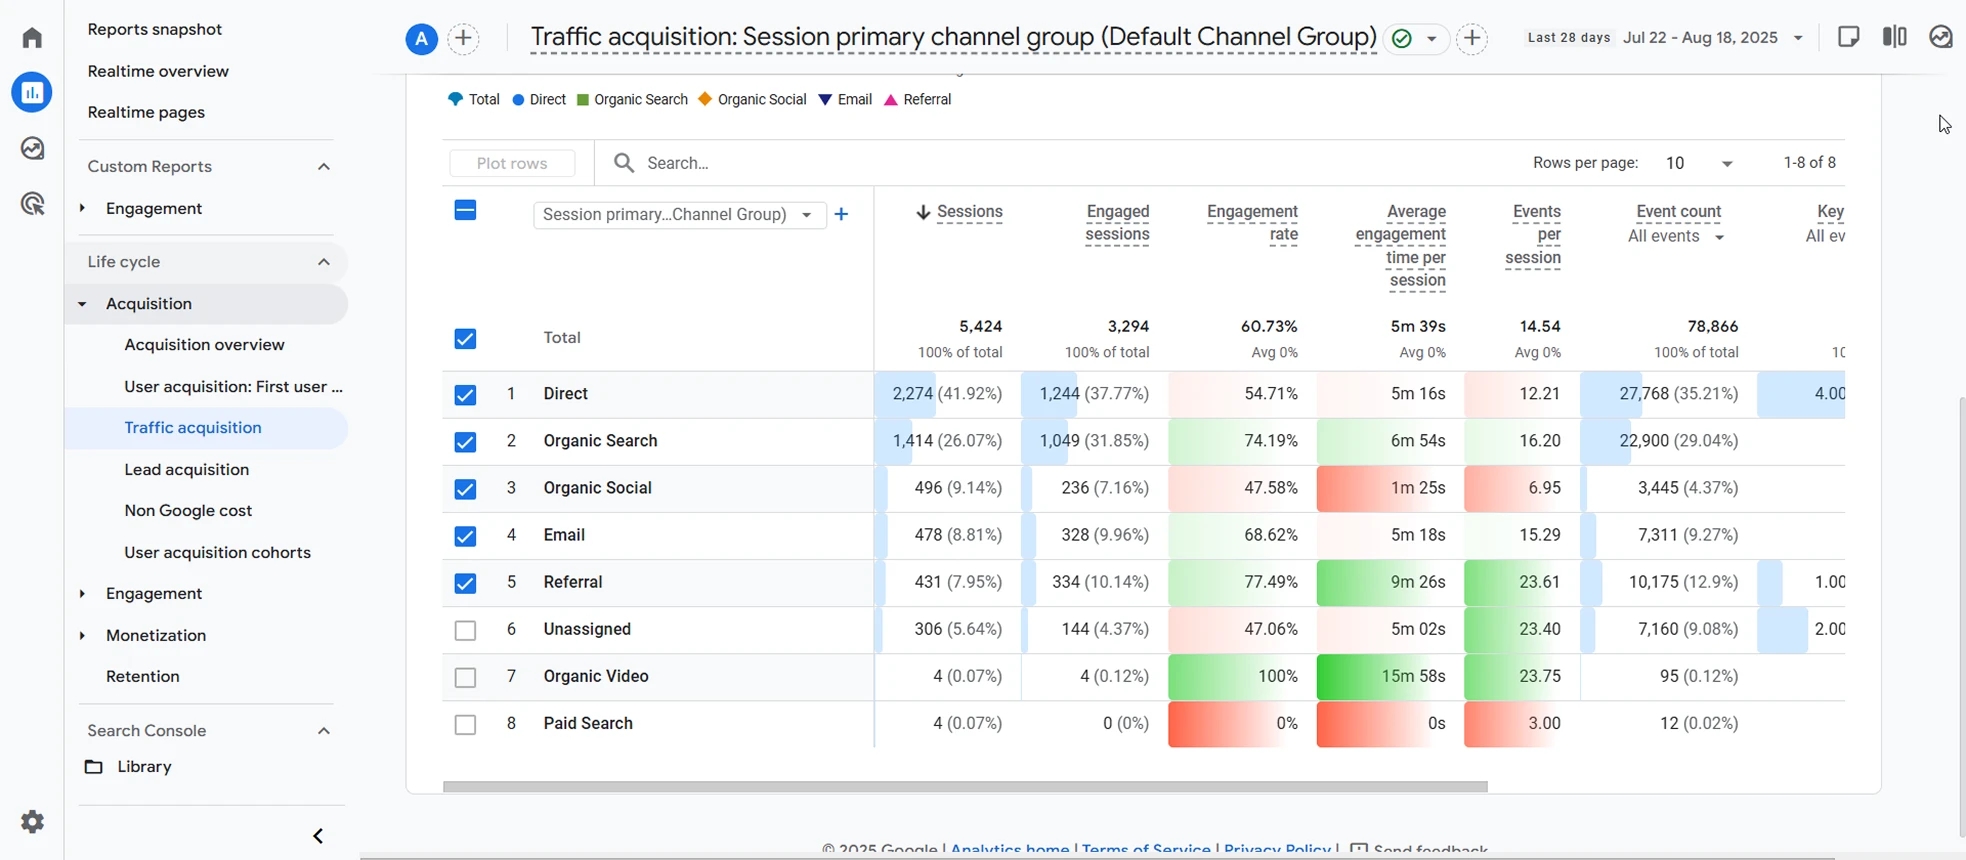1966x860 pixels.
Task: Click the Plot rows button
Action: coord(512,163)
